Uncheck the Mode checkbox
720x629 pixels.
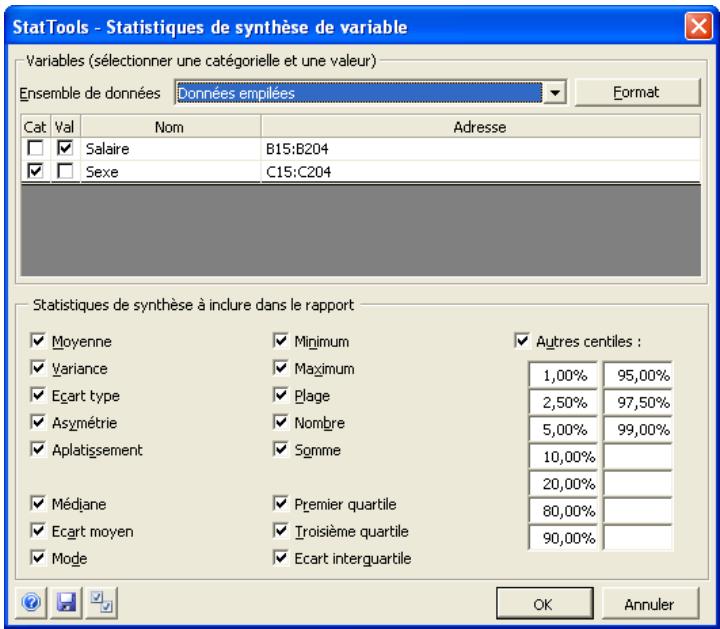click(x=38, y=557)
